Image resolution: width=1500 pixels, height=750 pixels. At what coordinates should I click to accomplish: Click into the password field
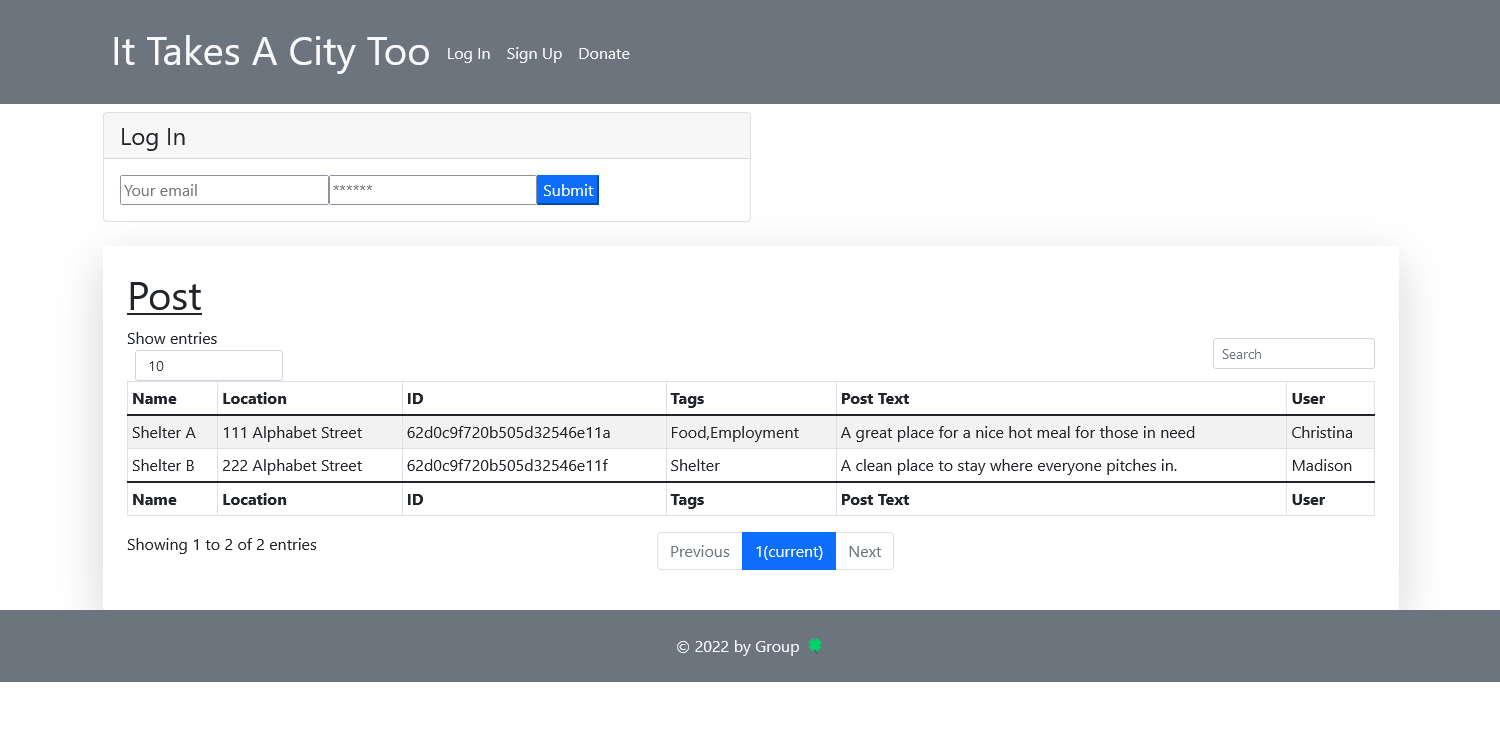432,190
